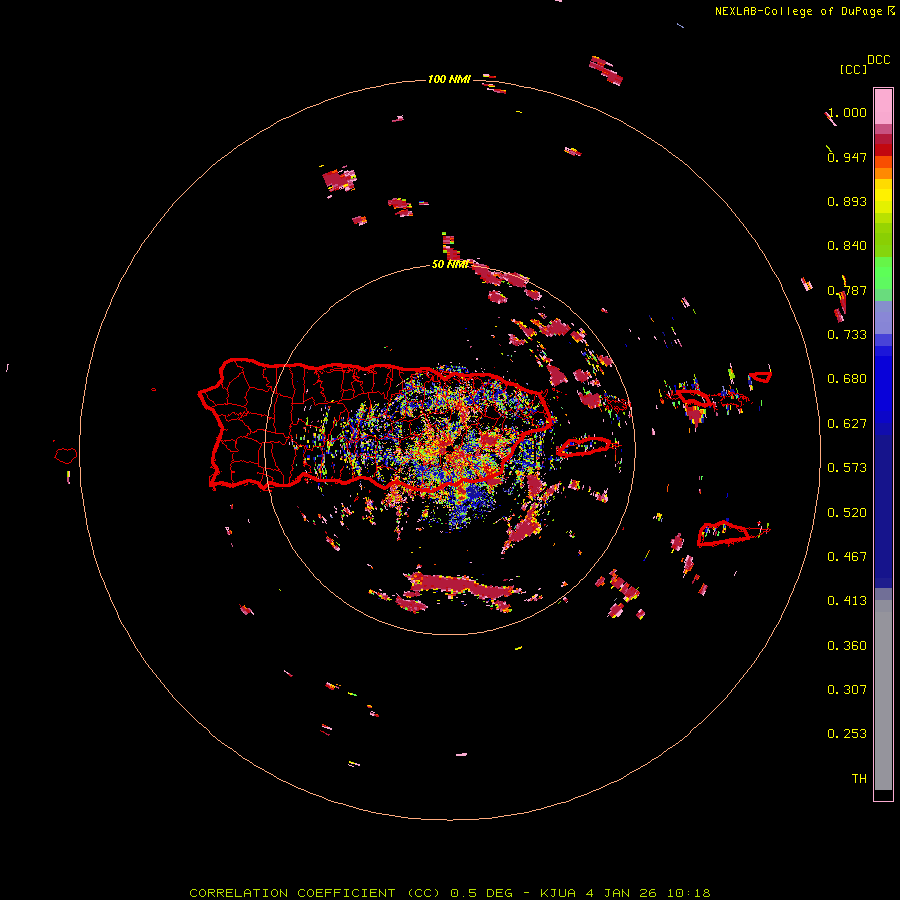Click the KJUA station identifier in the footer
The height and width of the screenshot is (900, 900).
(558, 893)
